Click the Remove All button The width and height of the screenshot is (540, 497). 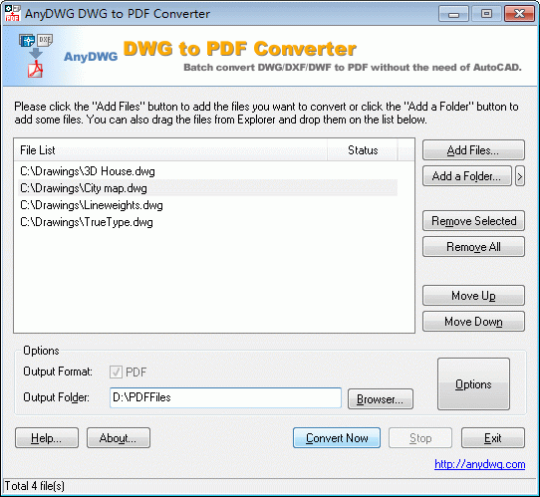tap(473, 247)
